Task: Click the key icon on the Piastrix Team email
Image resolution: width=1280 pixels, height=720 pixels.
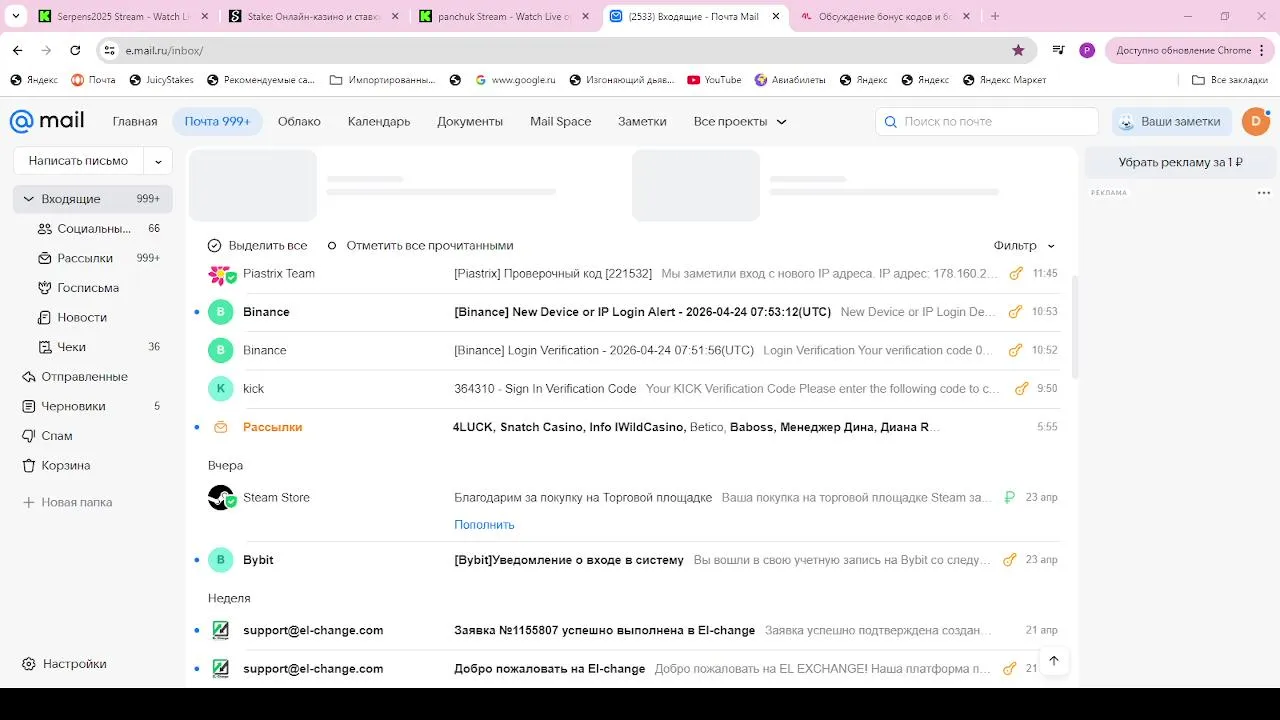Action: click(x=1016, y=273)
